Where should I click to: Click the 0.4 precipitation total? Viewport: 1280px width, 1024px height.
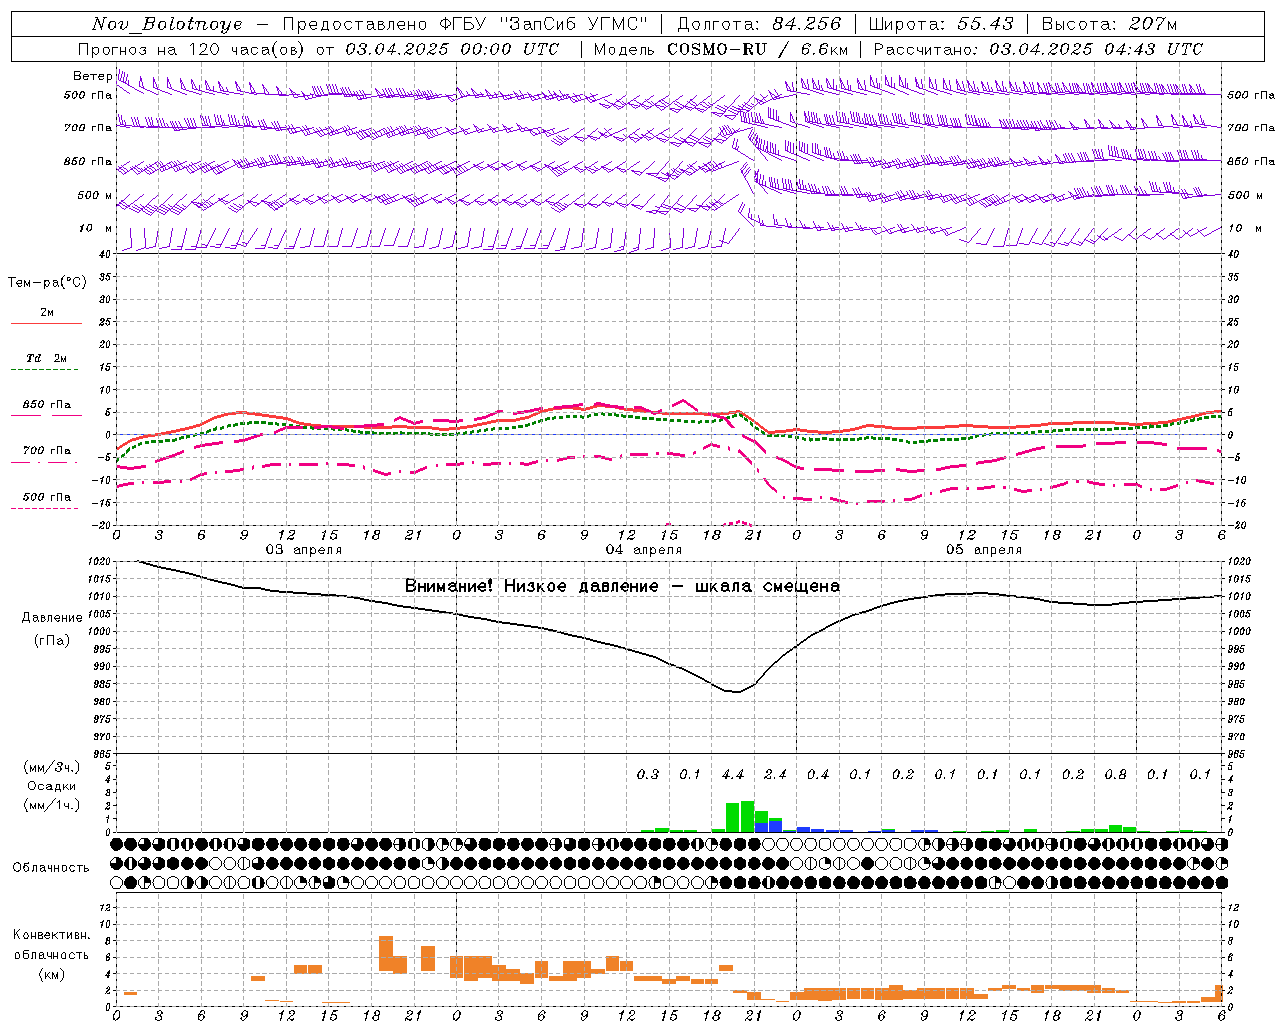click(x=817, y=774)
